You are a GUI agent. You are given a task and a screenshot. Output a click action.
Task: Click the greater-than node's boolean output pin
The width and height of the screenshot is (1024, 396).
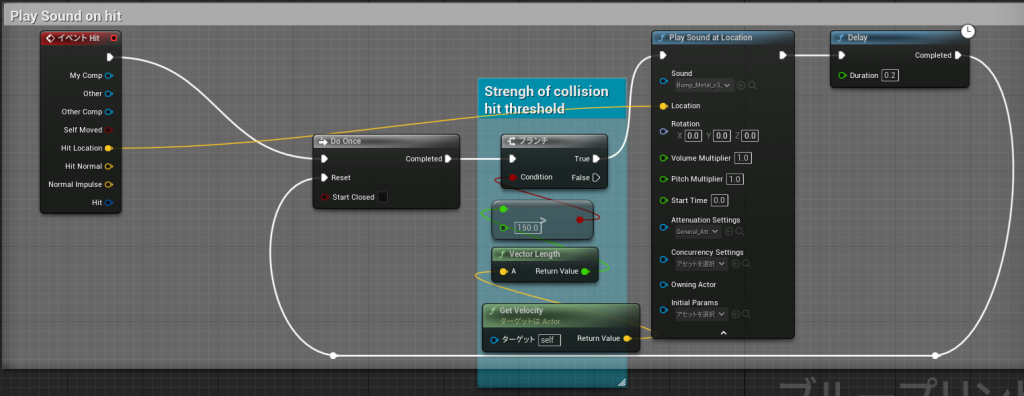(x=580, y=220)
